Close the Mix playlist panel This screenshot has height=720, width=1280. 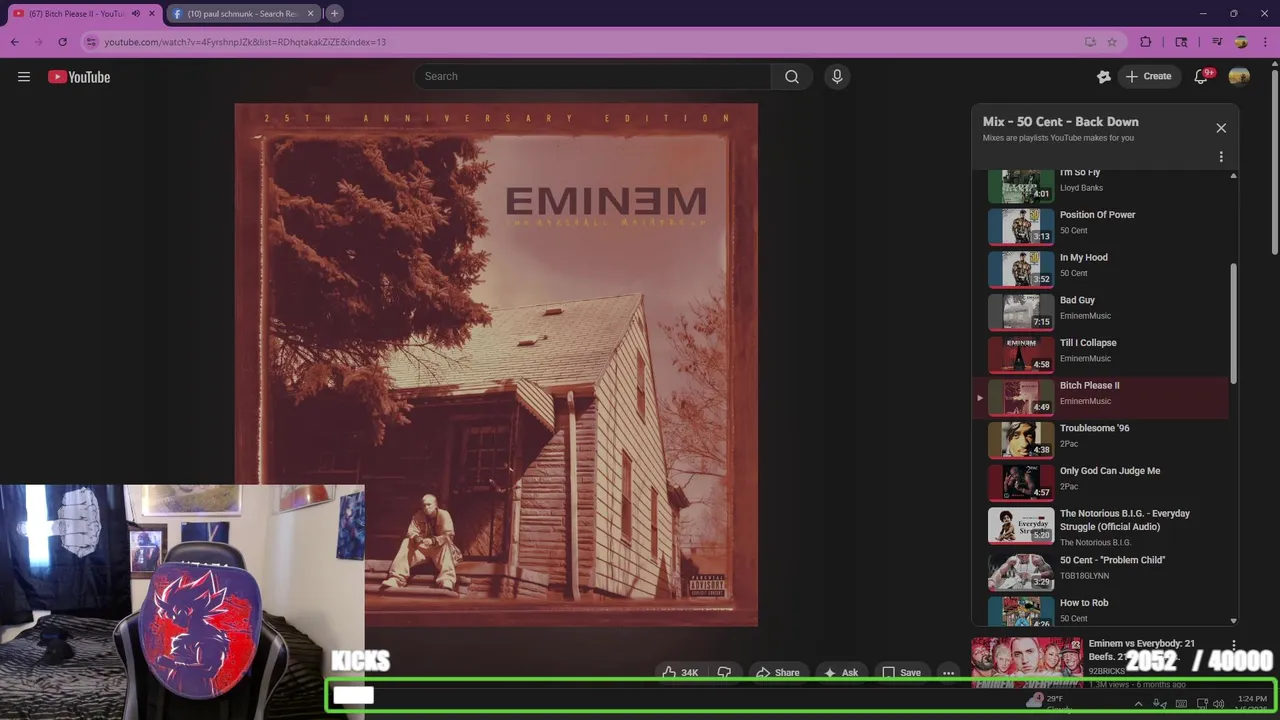coord(1221,128)
